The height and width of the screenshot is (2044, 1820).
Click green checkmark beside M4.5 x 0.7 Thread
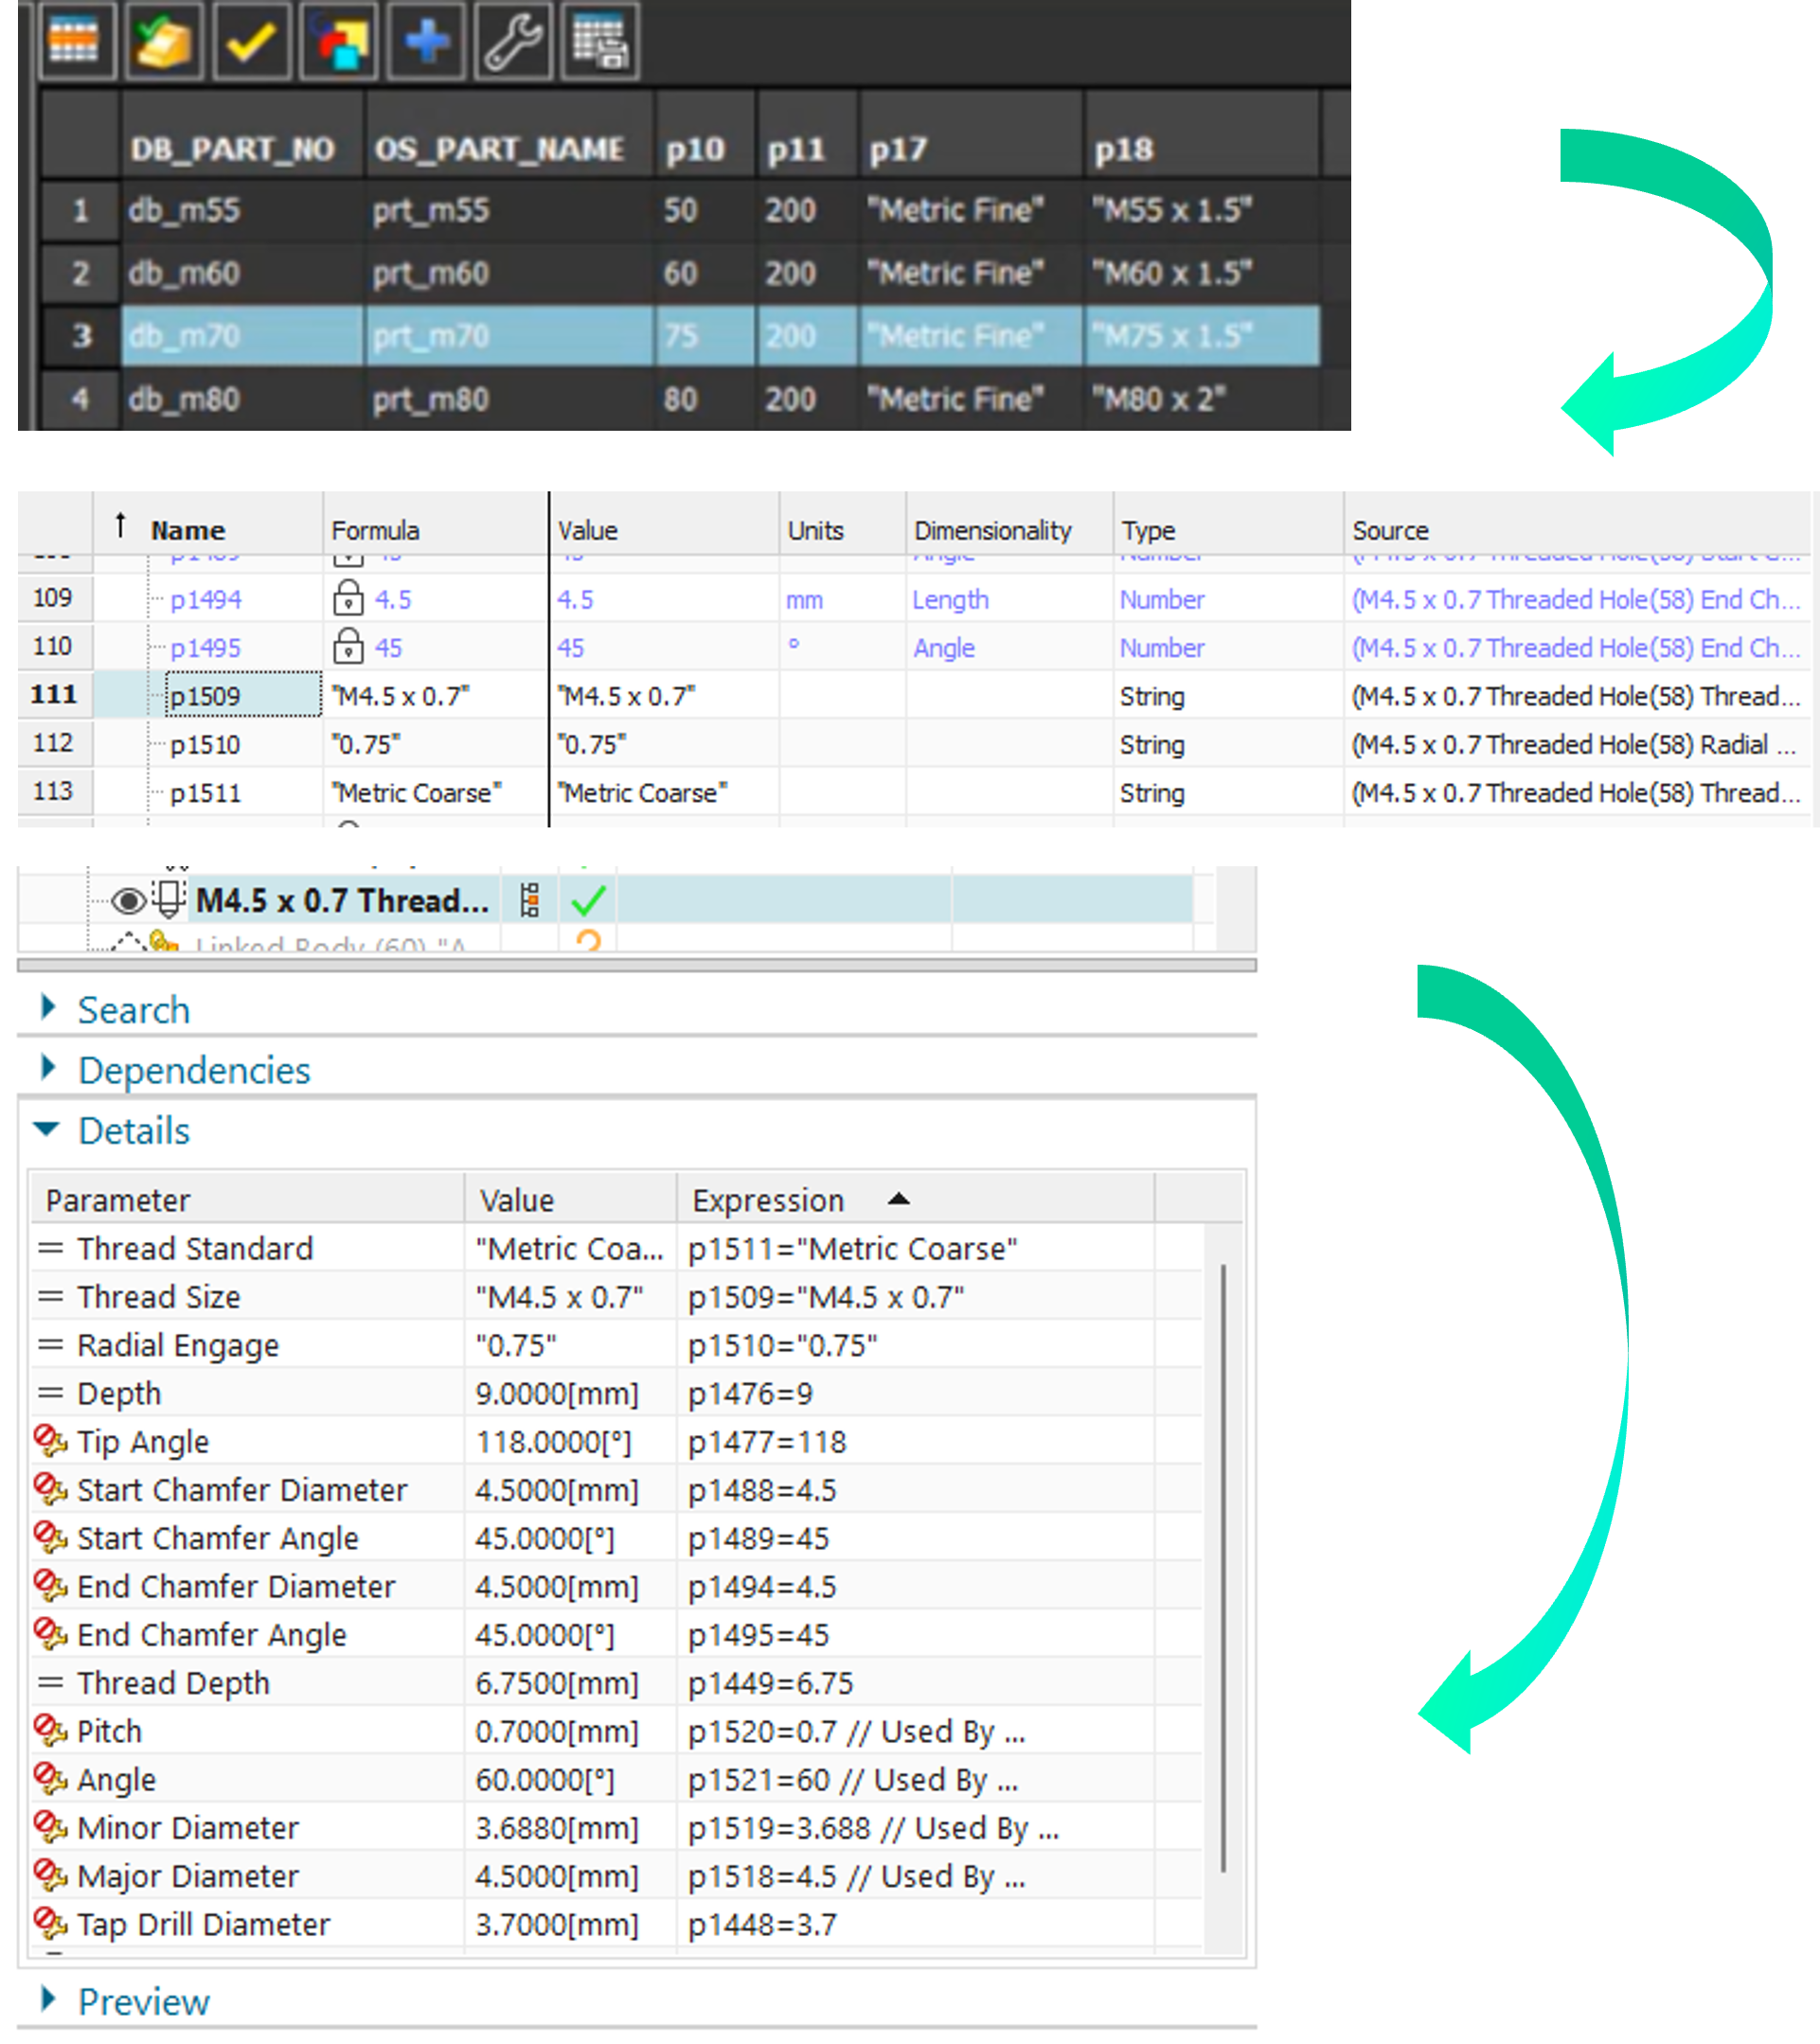pyautogui.click(x=588, y=901)
